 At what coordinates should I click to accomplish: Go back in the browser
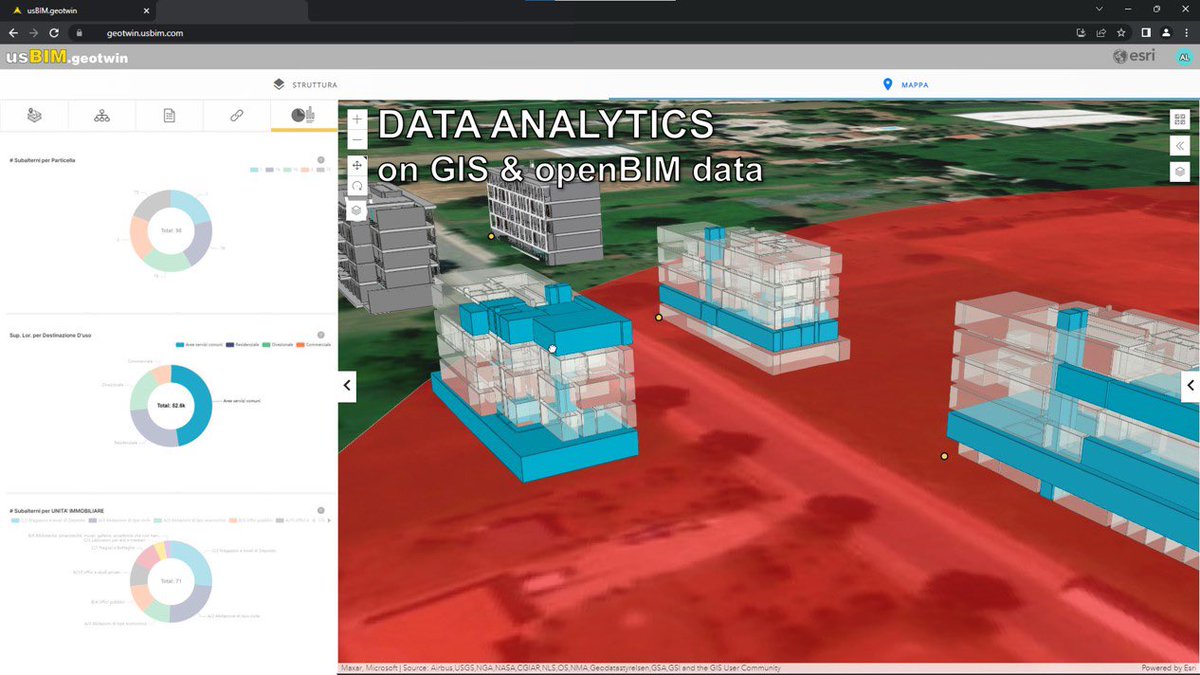[x=13, y=32]
